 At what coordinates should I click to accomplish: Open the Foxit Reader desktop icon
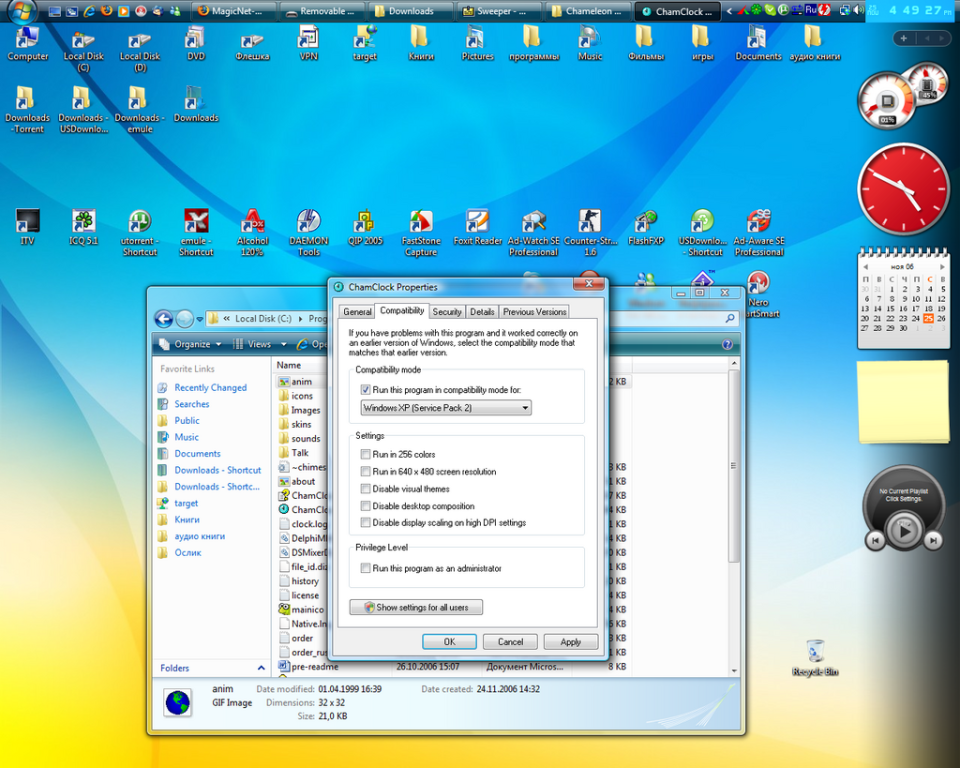pyautogui.click(x=478, y=227)
